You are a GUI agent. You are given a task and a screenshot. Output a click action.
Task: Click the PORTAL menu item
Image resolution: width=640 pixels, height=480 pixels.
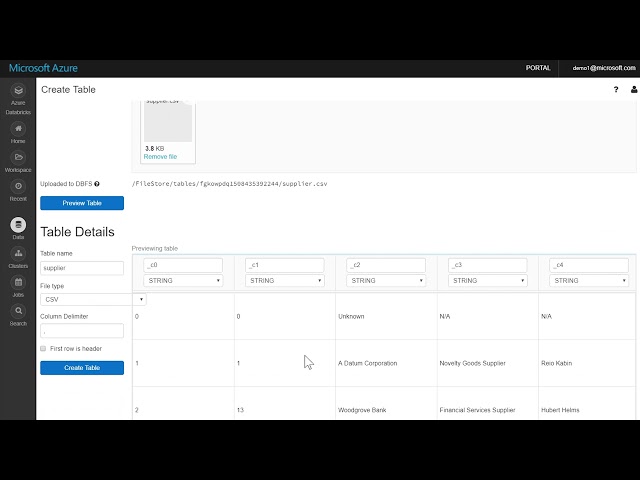538,68
